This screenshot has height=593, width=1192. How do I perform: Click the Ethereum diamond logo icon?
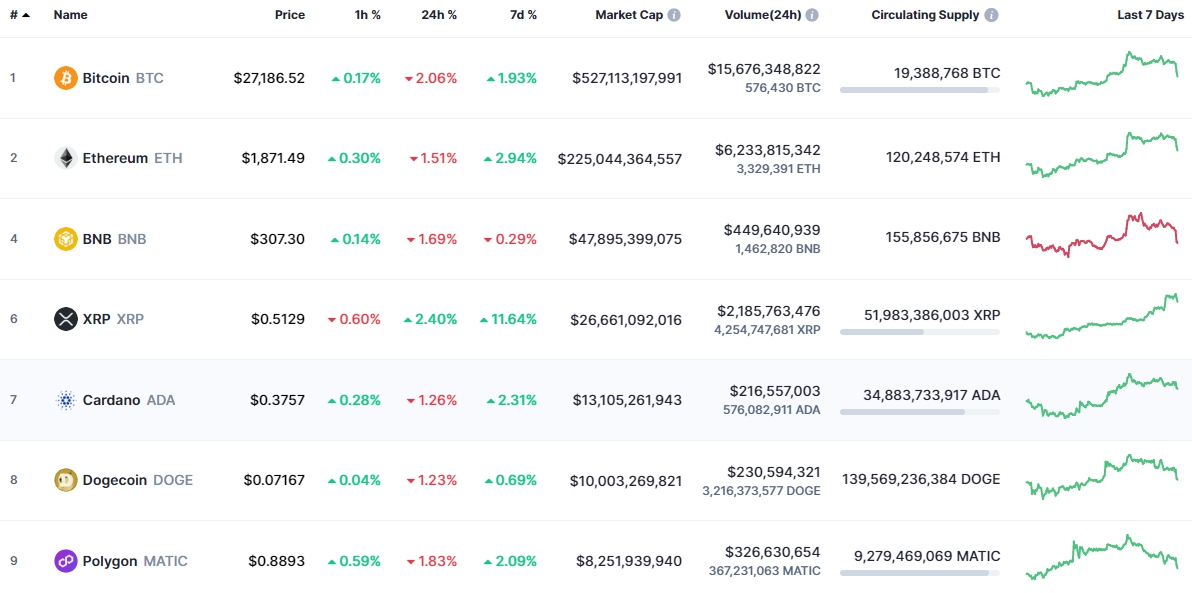tap(66, 158)
